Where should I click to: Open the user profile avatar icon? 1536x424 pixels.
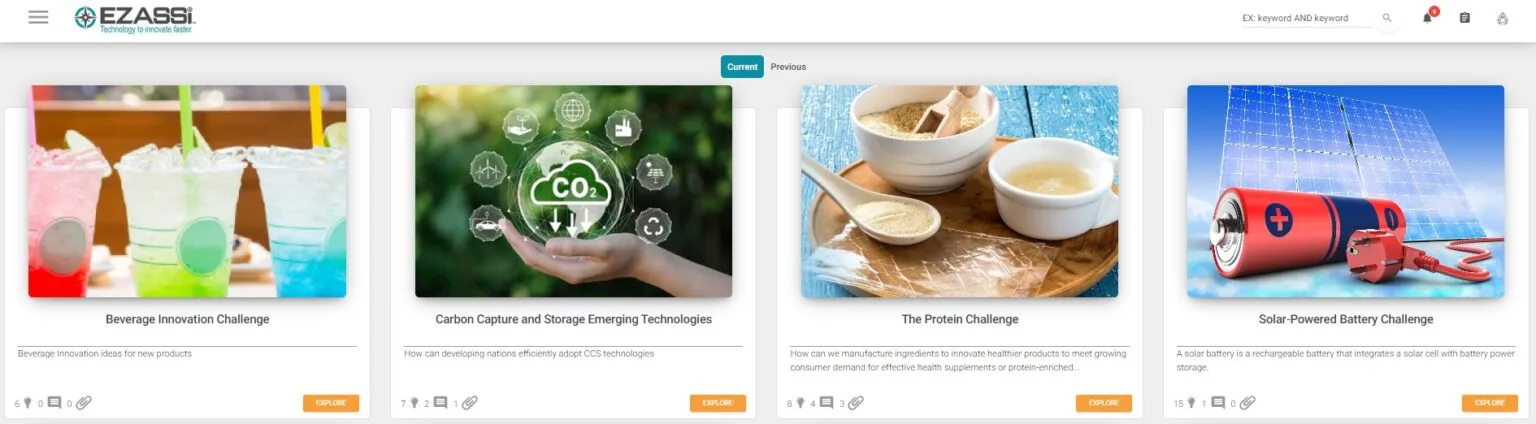click(x=1502, y=18)
